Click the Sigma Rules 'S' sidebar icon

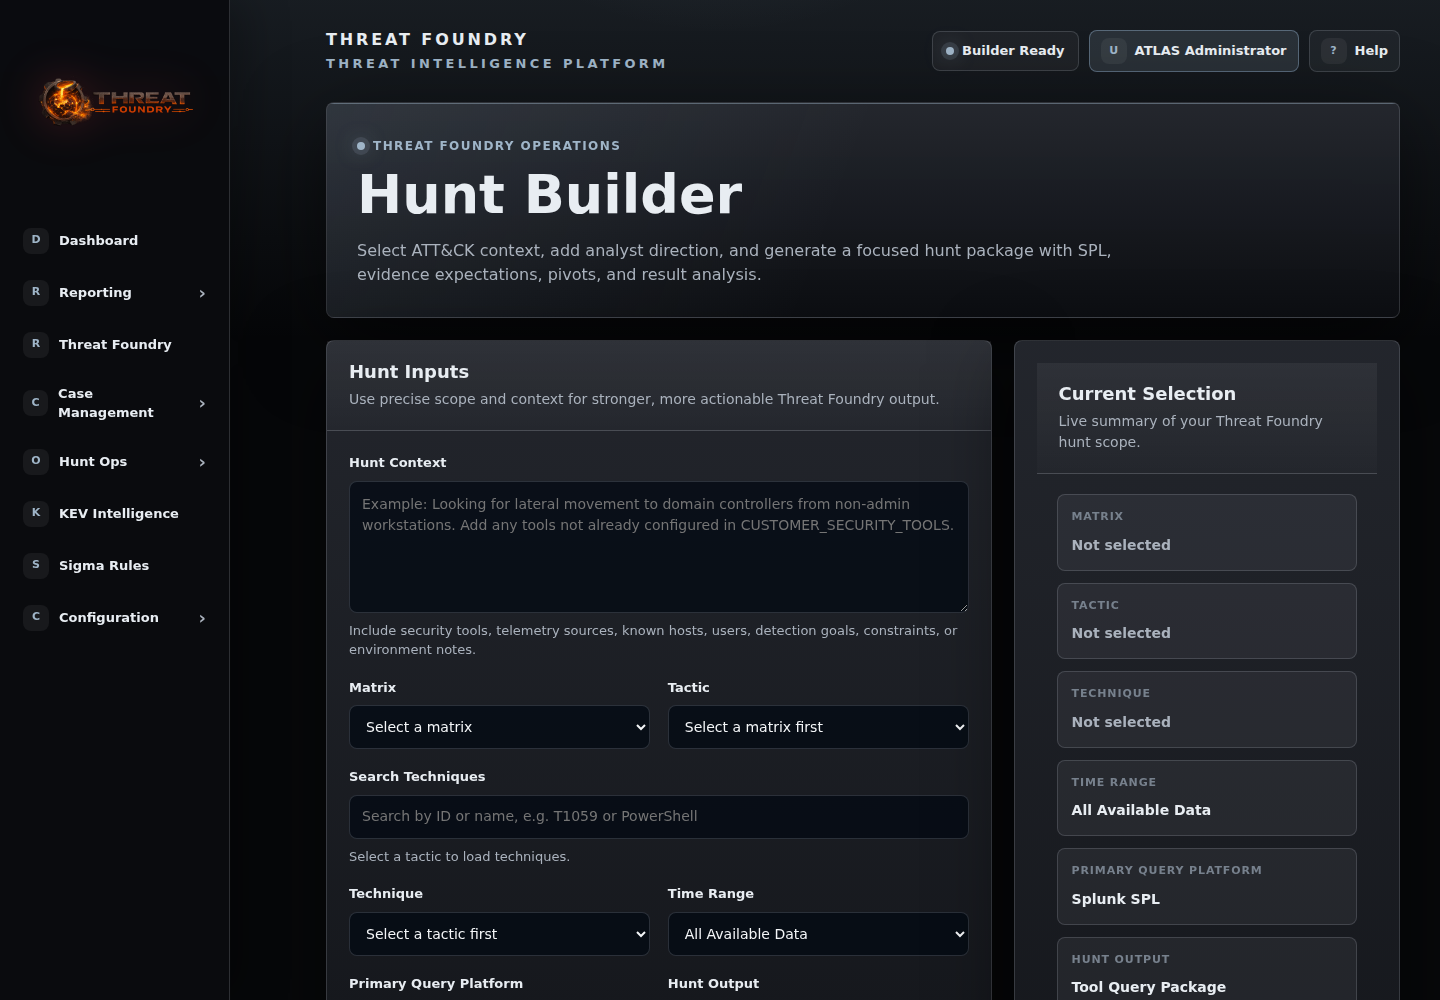(x=36, y=565)
